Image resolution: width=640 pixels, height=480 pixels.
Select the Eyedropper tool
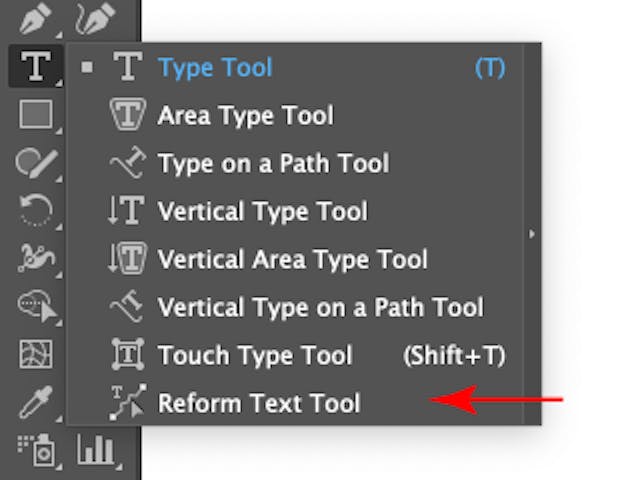click(x=35, y=403)
